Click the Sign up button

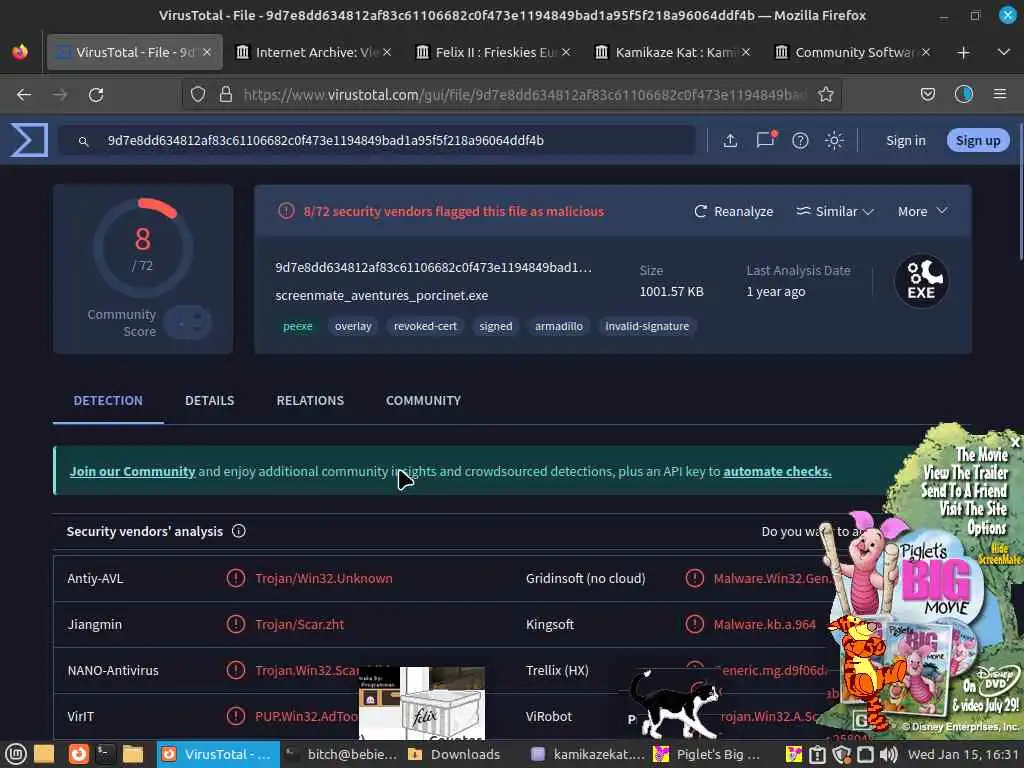[978, 140]
